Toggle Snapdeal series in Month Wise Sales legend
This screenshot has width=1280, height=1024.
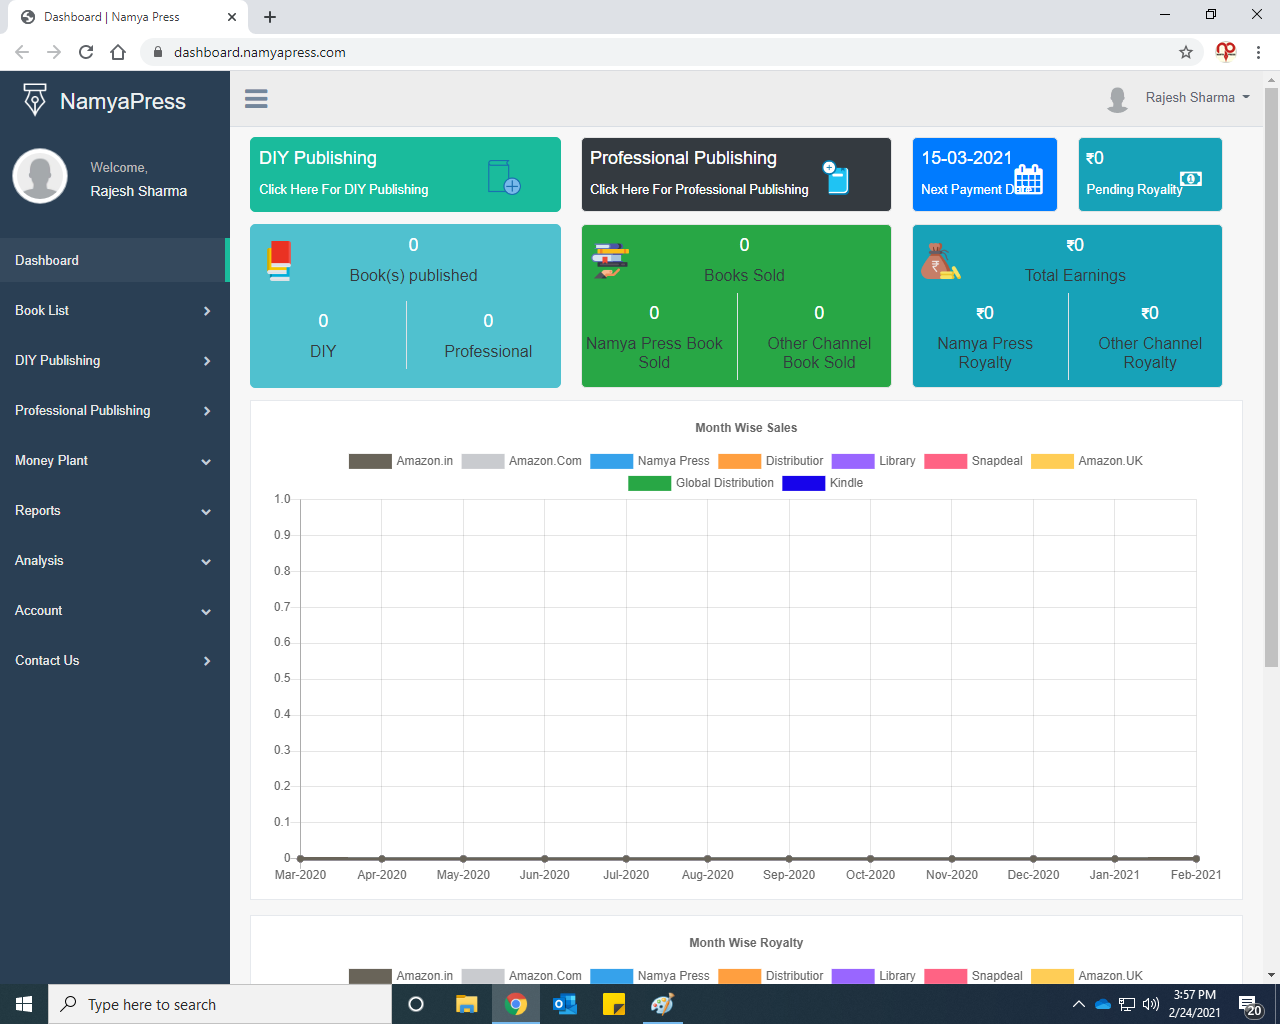point(973,461)
